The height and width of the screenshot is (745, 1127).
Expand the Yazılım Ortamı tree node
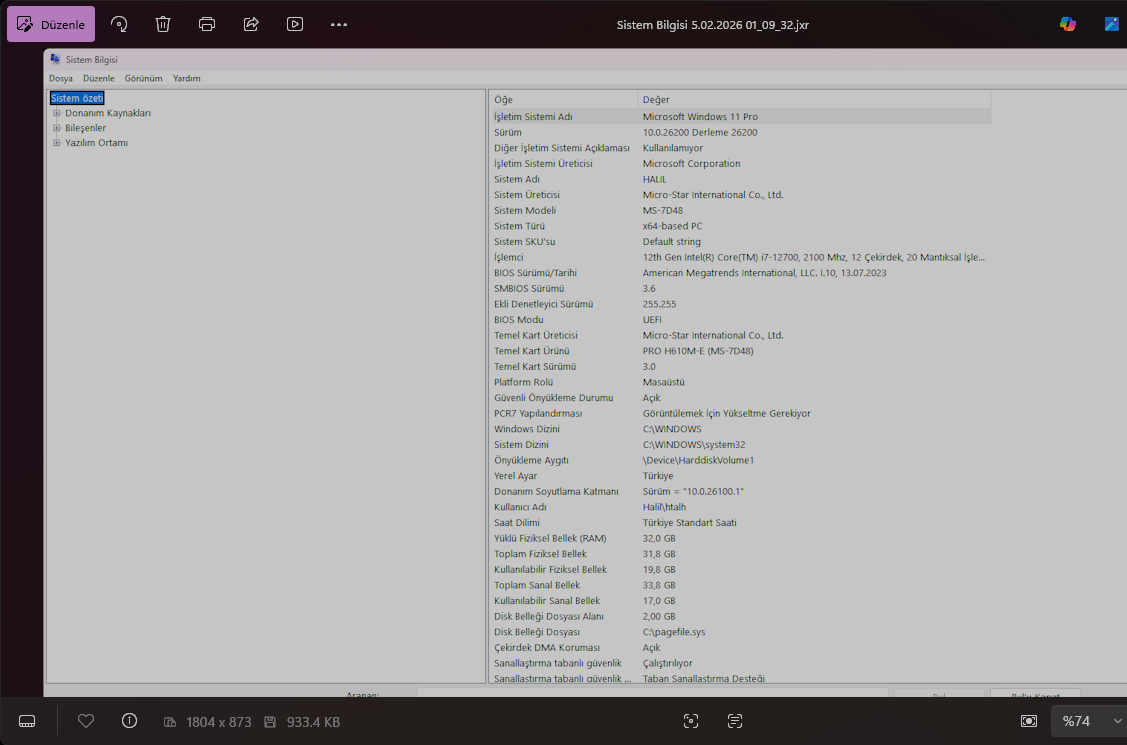pyautogui.click(x=56, y=142)
